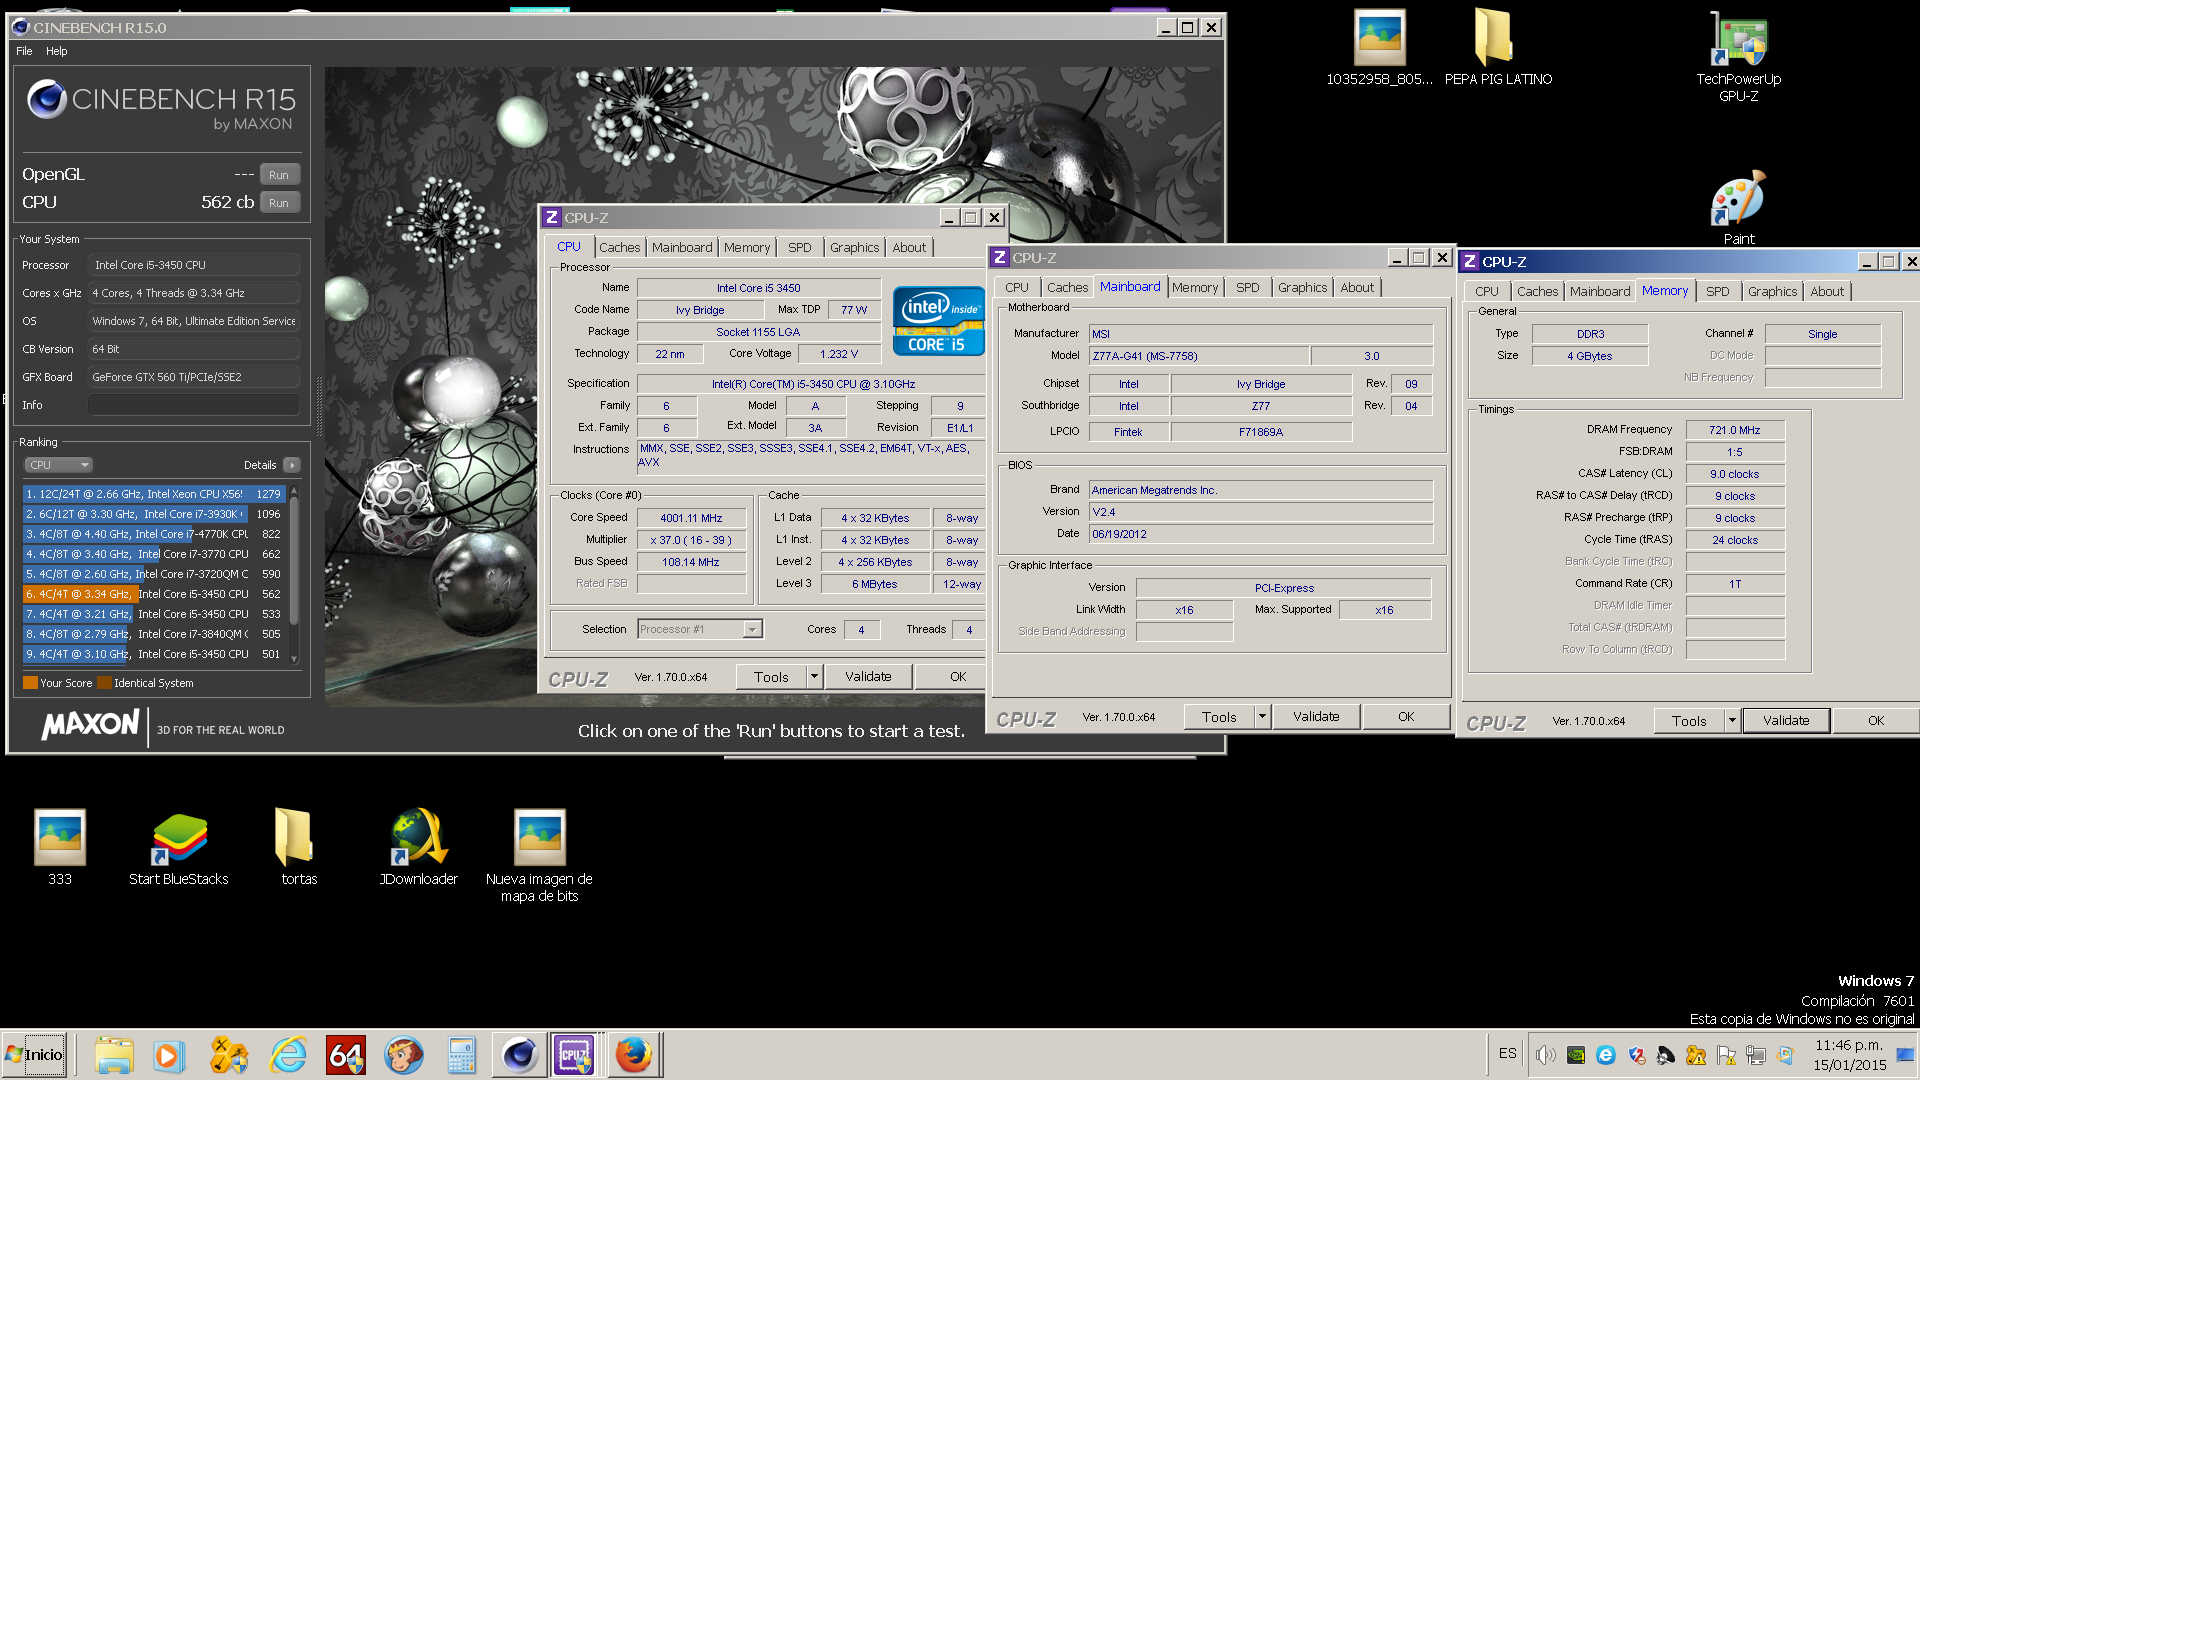Open the Windows Update tray icon

[x=1786, y=1055]
